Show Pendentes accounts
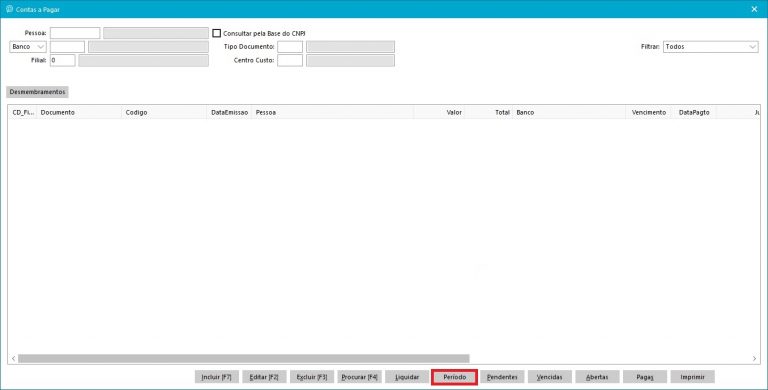This screenshot has height=390, width=768. (x=502, y=377)
